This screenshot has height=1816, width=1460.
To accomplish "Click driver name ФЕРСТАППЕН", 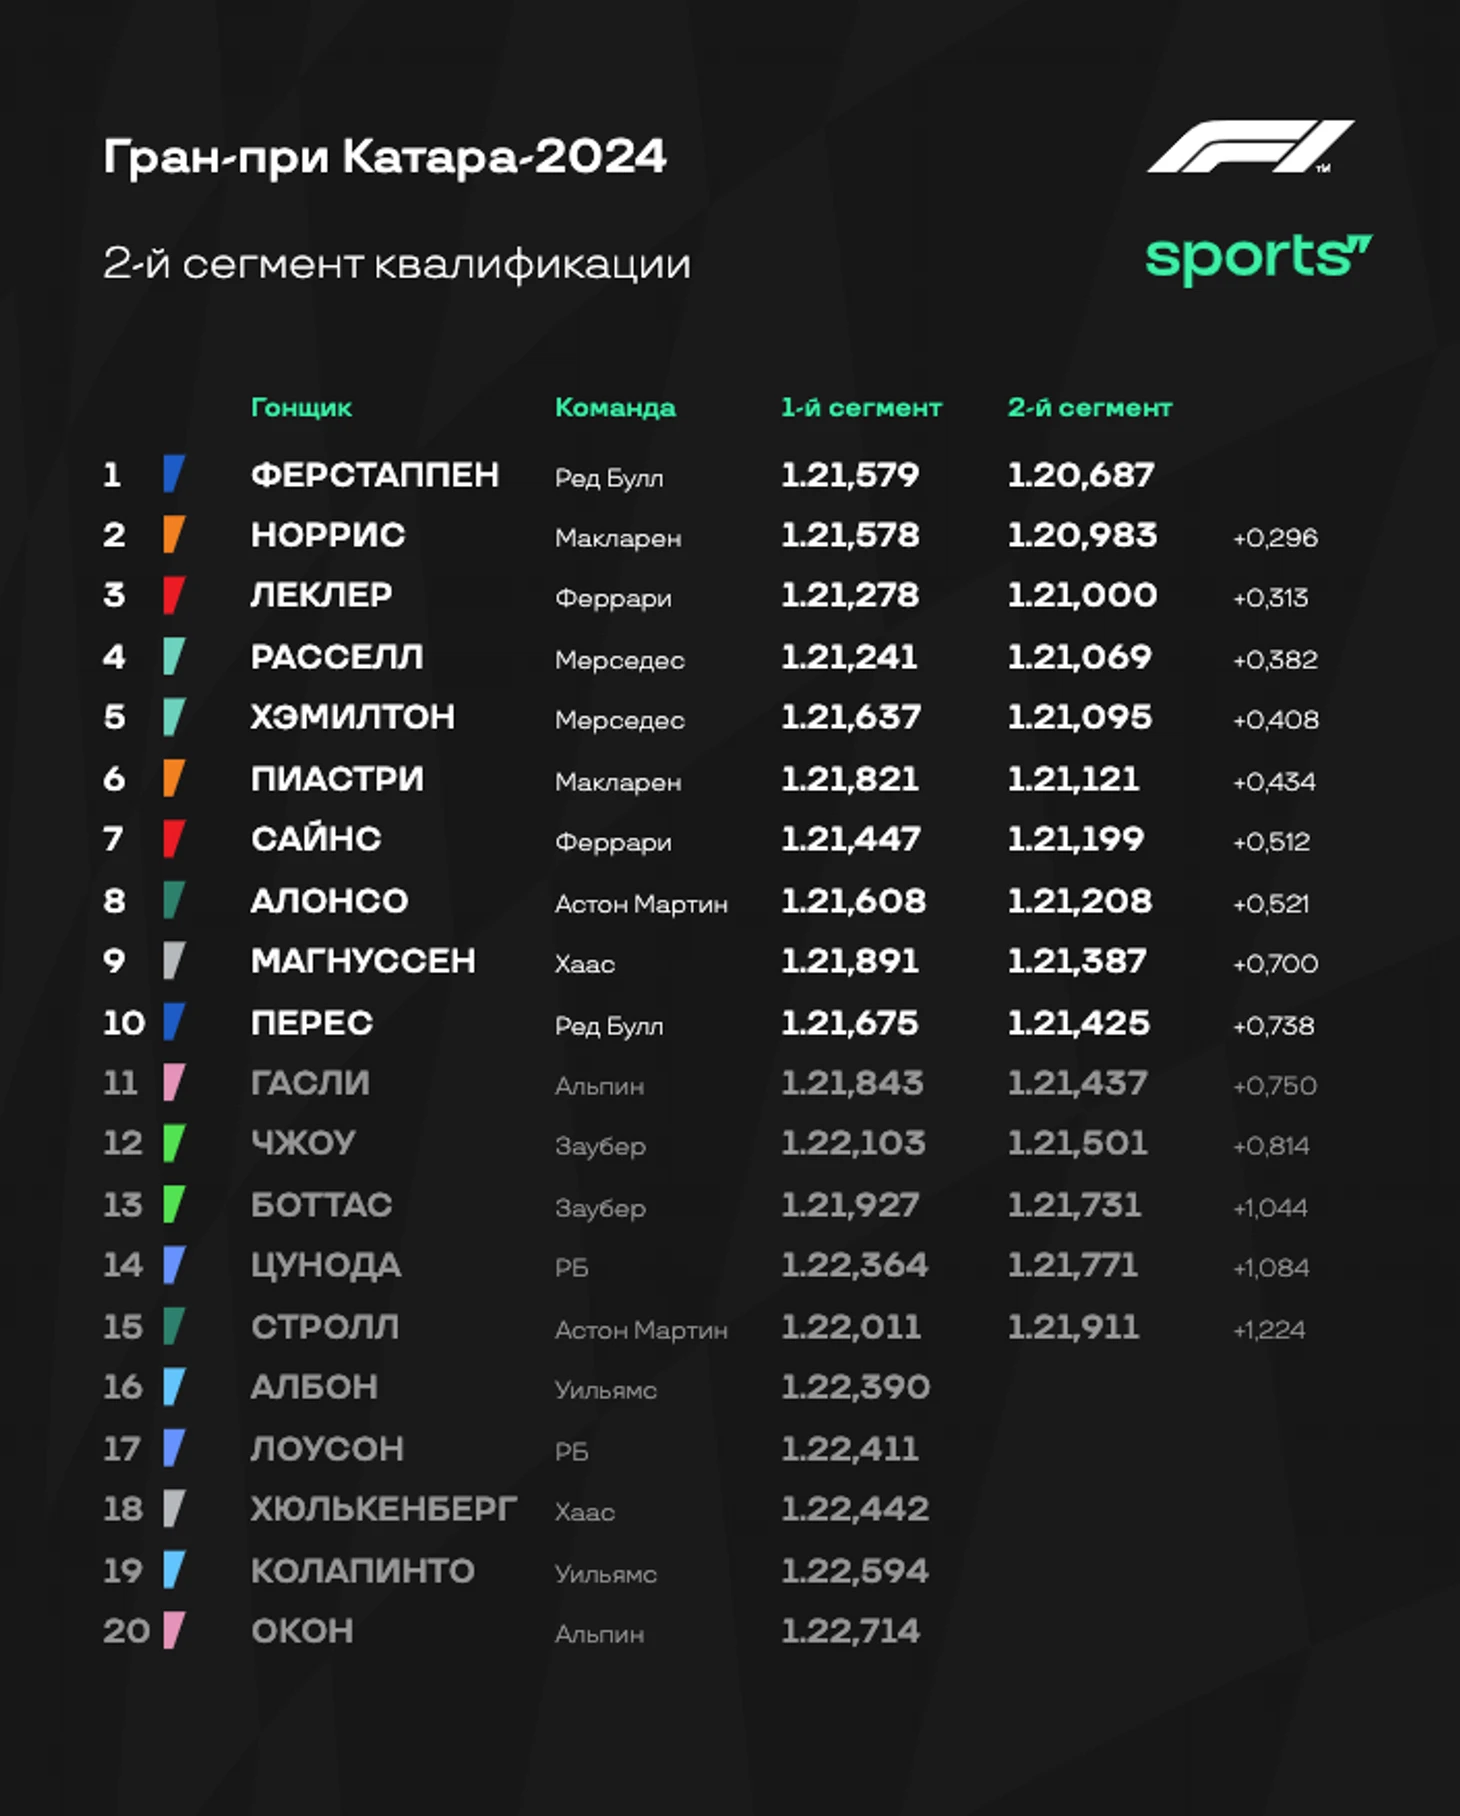I will tap(375, 475).
